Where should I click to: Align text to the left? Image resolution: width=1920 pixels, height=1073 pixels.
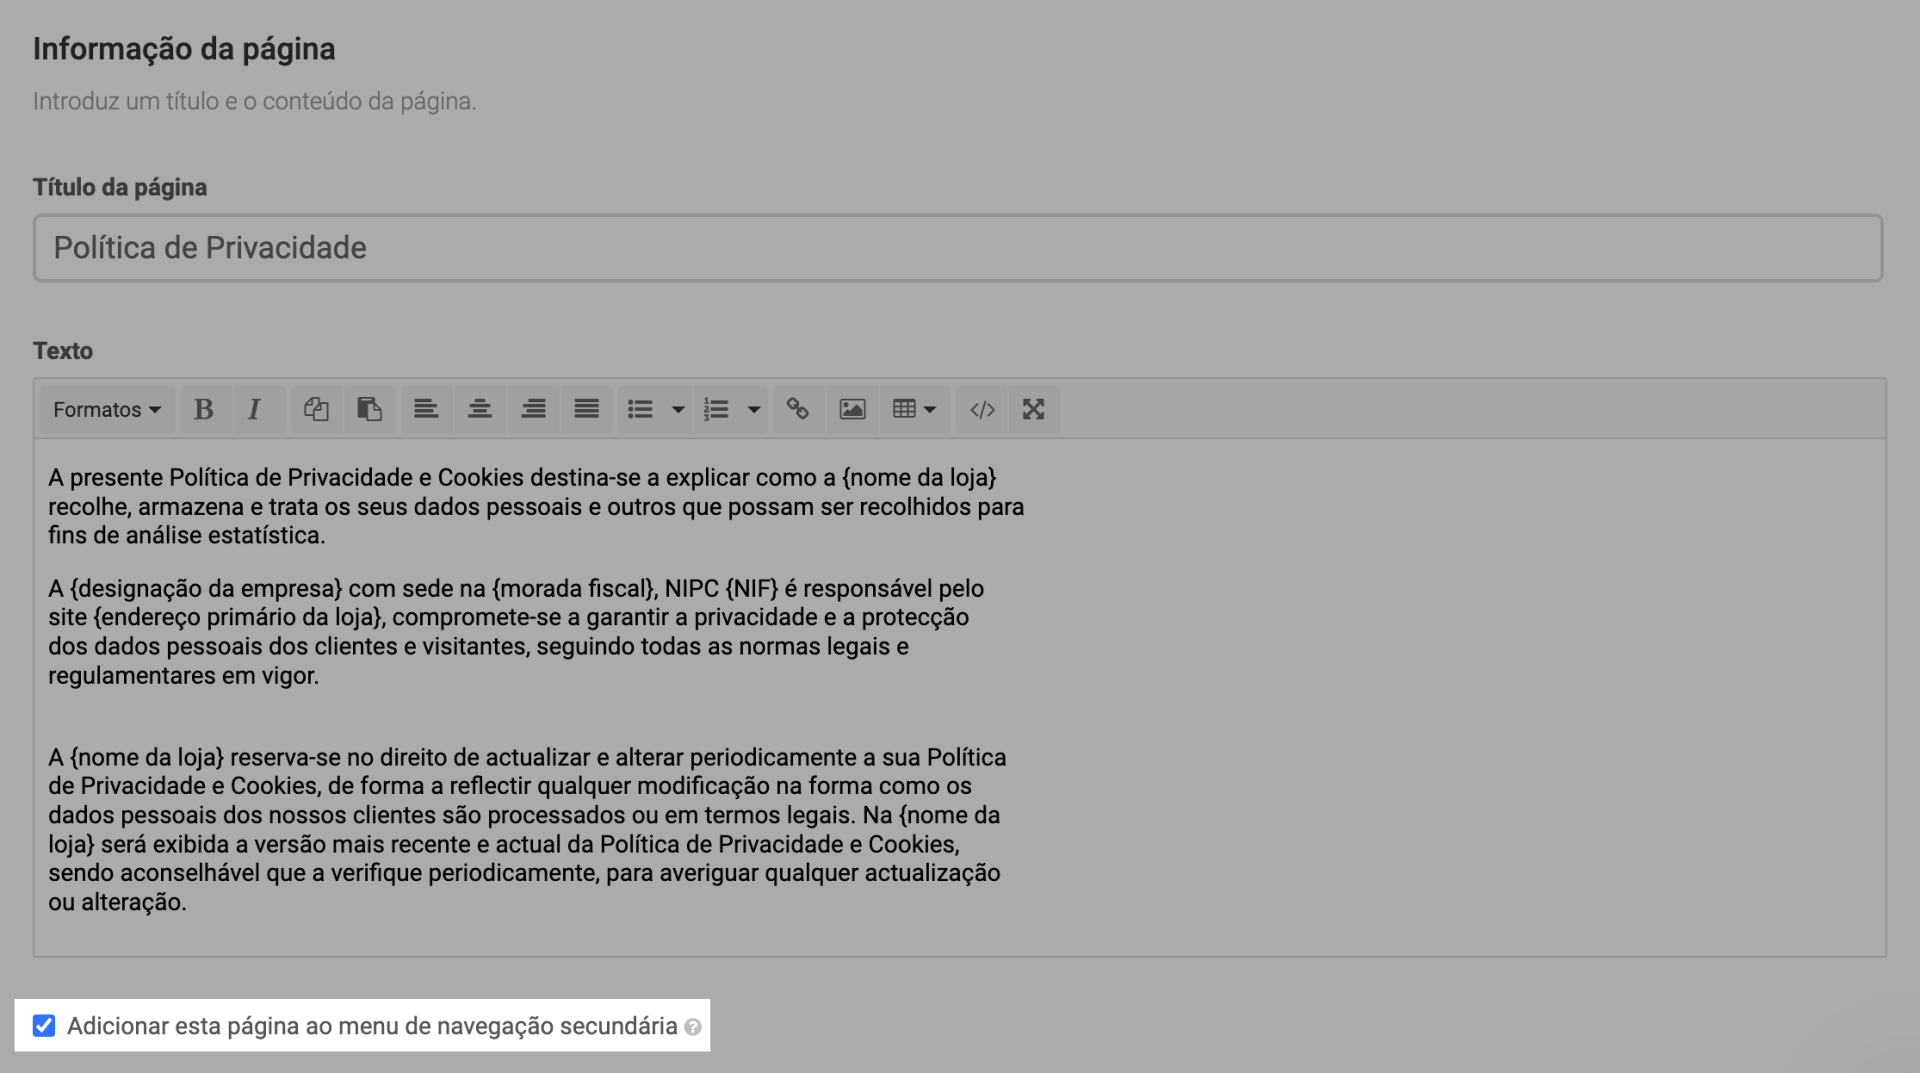tap(426, 409)
